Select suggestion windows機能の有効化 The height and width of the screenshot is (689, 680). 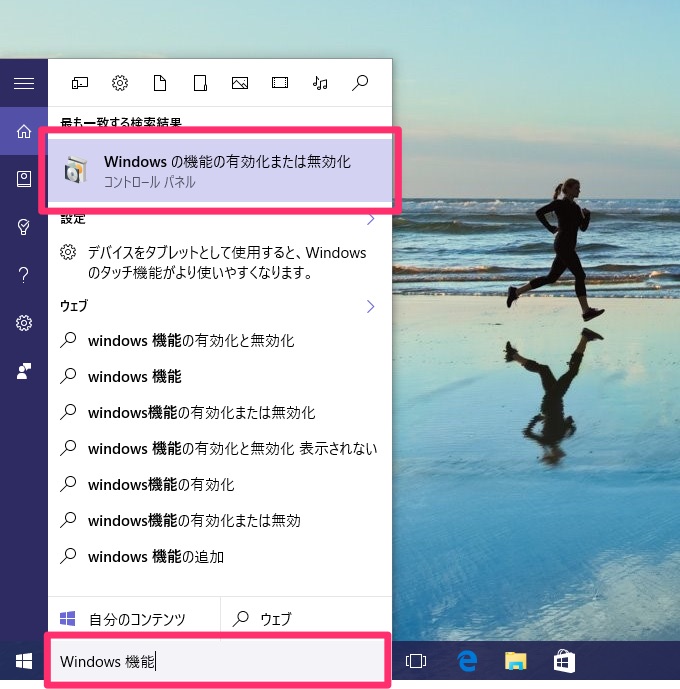click(x=220, y=485)
